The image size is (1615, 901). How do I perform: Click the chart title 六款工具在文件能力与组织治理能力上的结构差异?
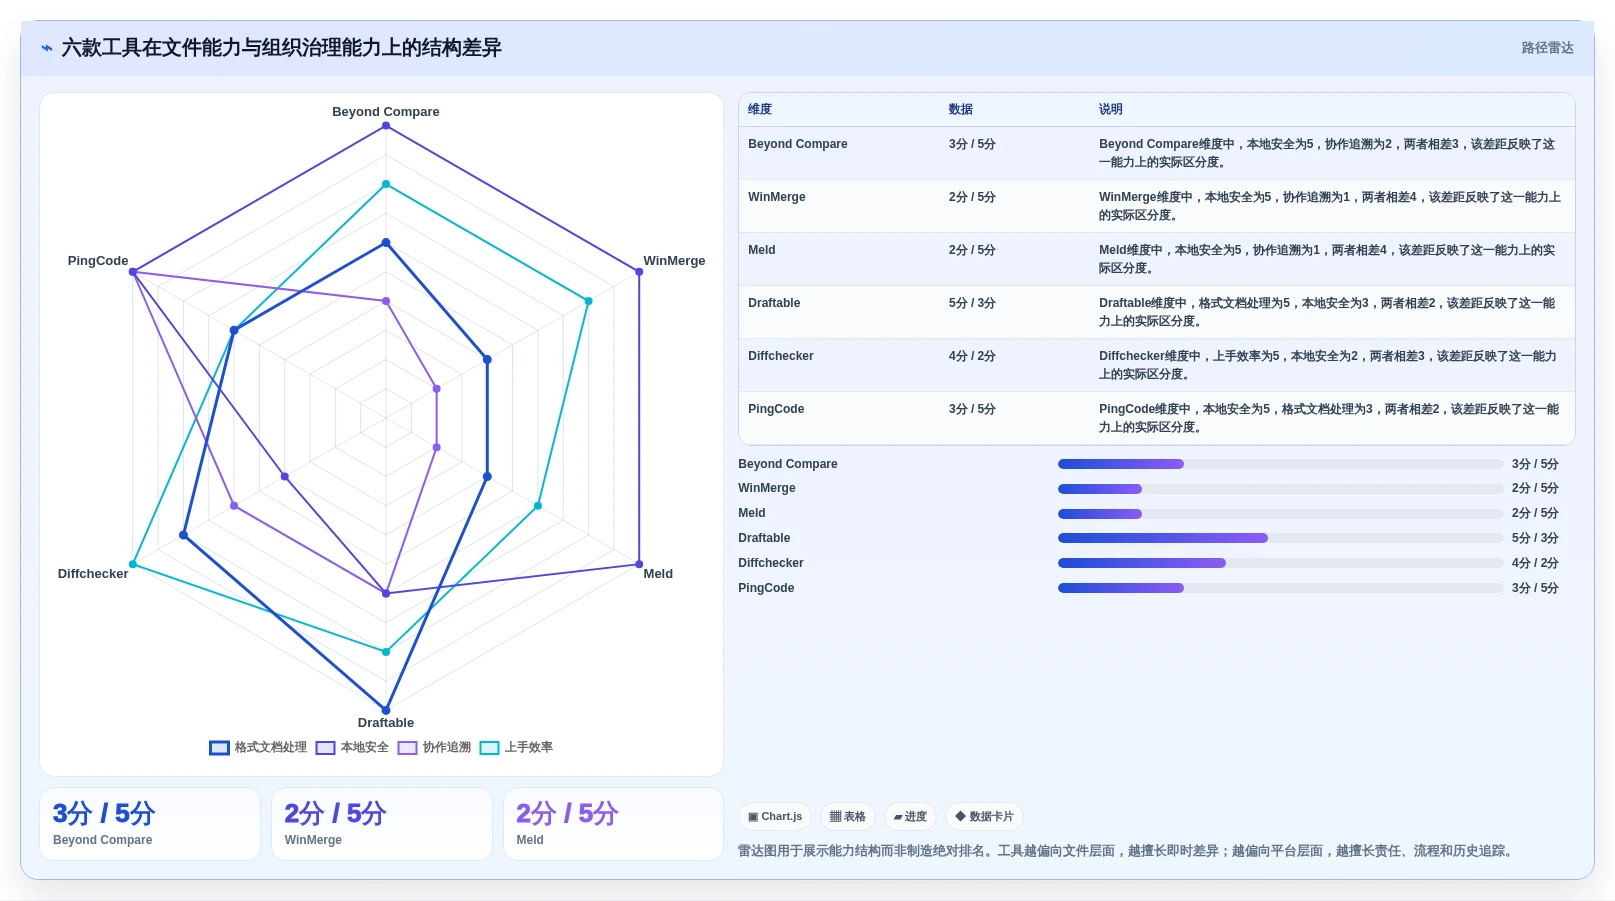click(x=282, y=48)
